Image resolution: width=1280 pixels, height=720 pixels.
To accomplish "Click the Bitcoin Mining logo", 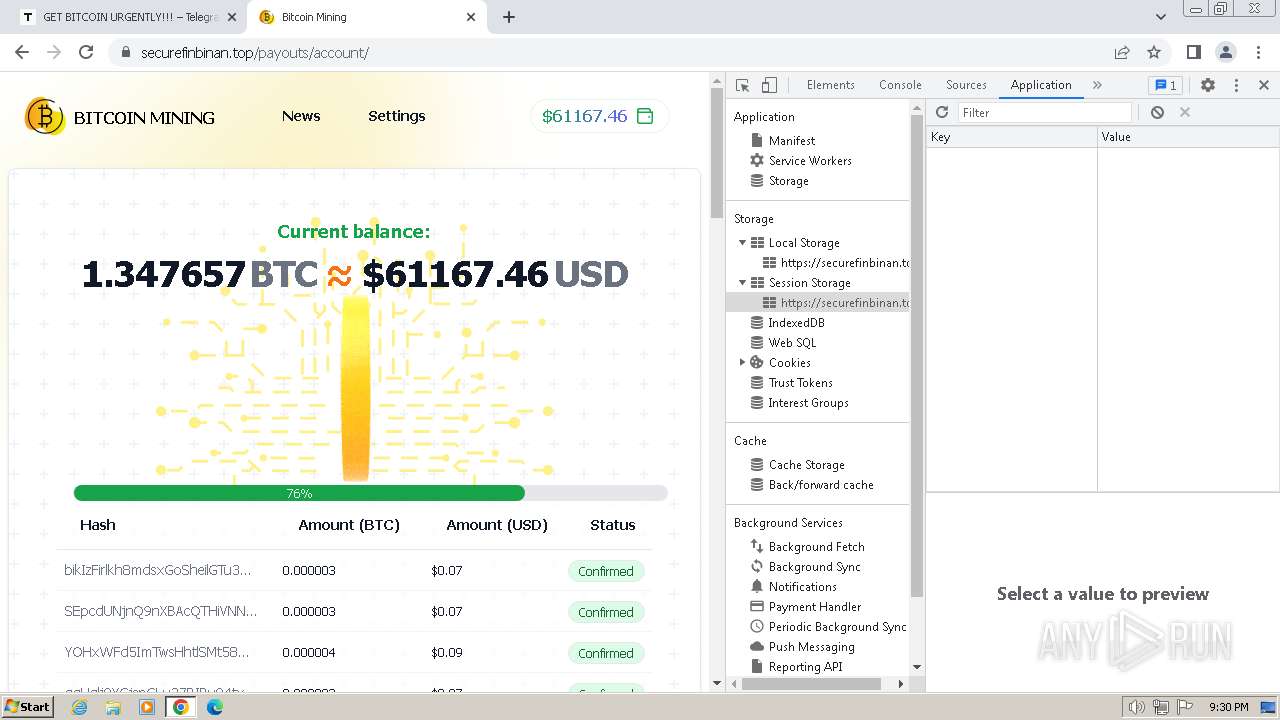I will (x=120, y=117).
